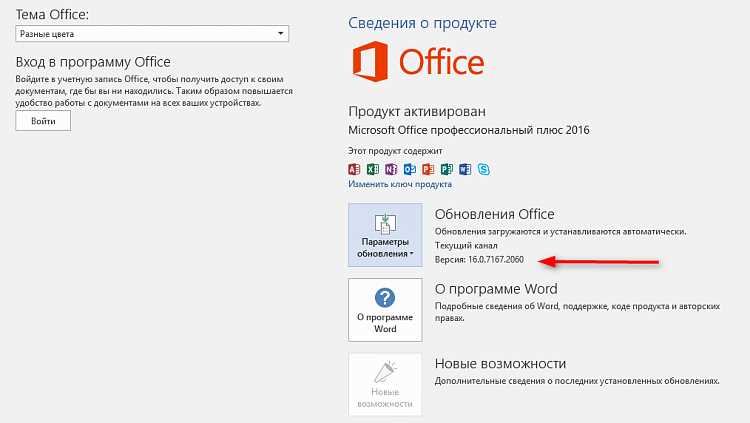Open the Office theme dropdown
This screenshot has width=750, height=423.
152,34
